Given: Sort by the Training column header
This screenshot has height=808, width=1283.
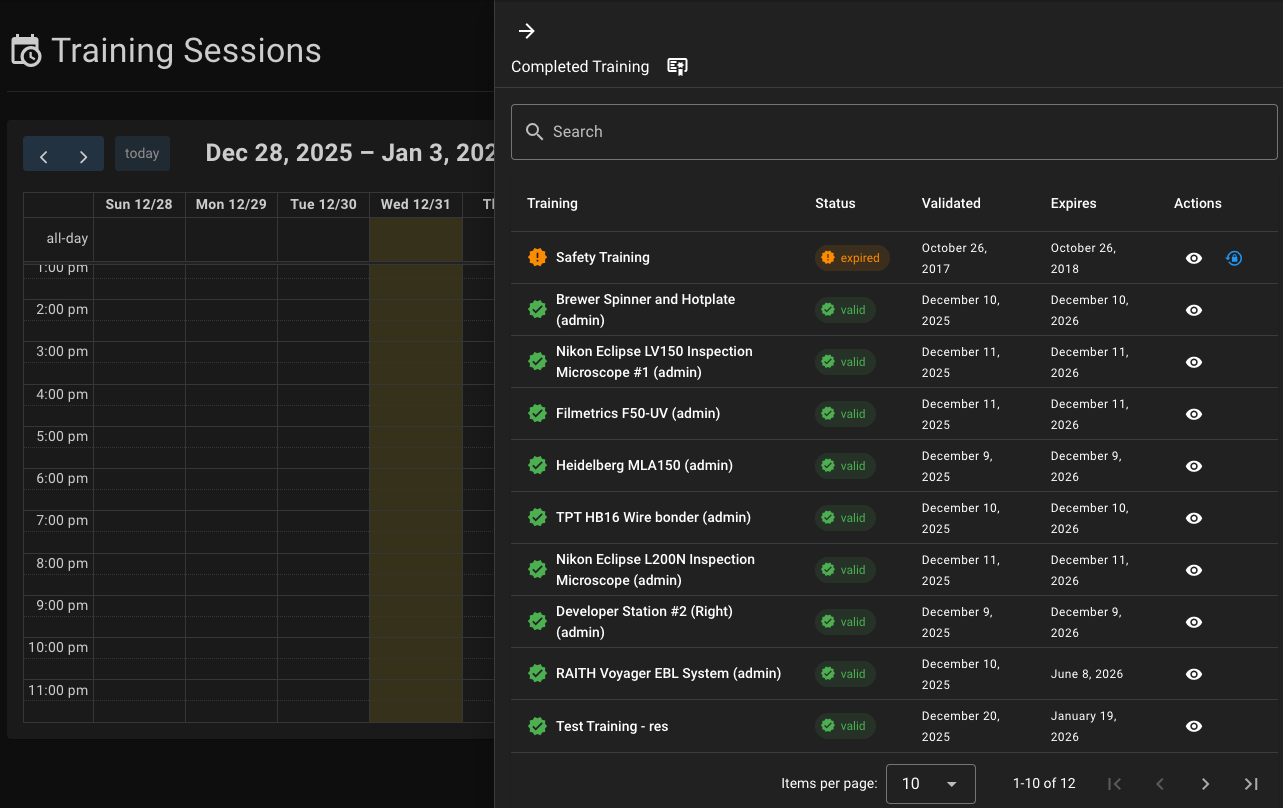Looking at the screenshot, I should [x=552, y=203].
